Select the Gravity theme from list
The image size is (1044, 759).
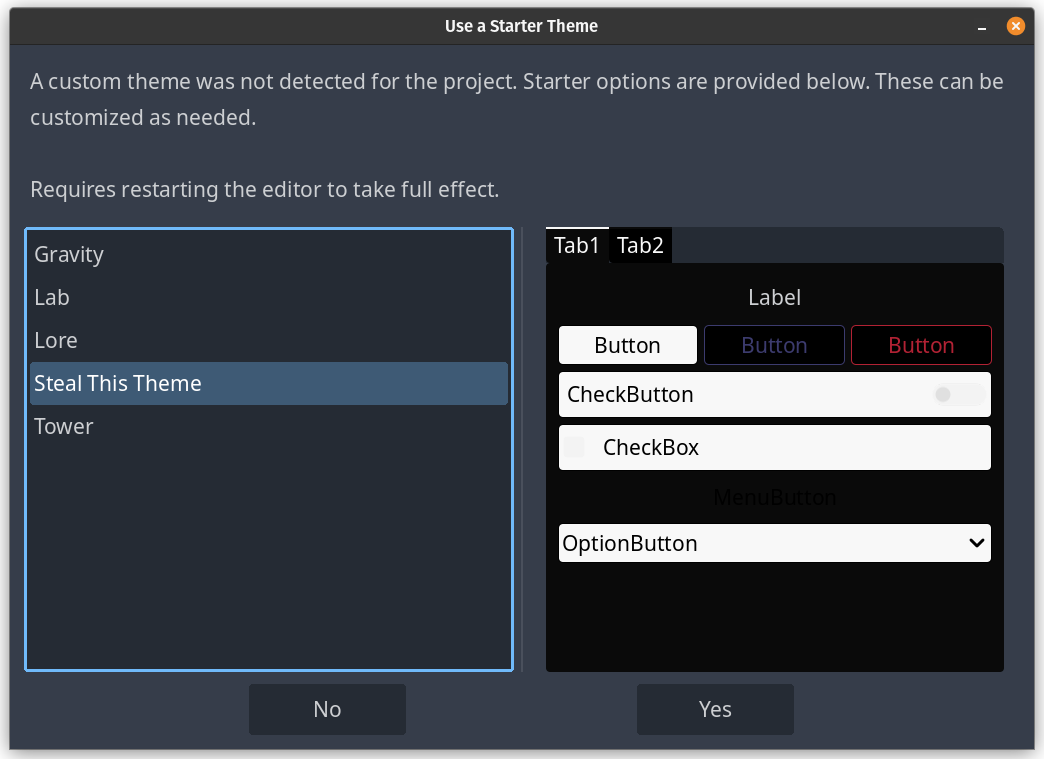tap(69, 255)
